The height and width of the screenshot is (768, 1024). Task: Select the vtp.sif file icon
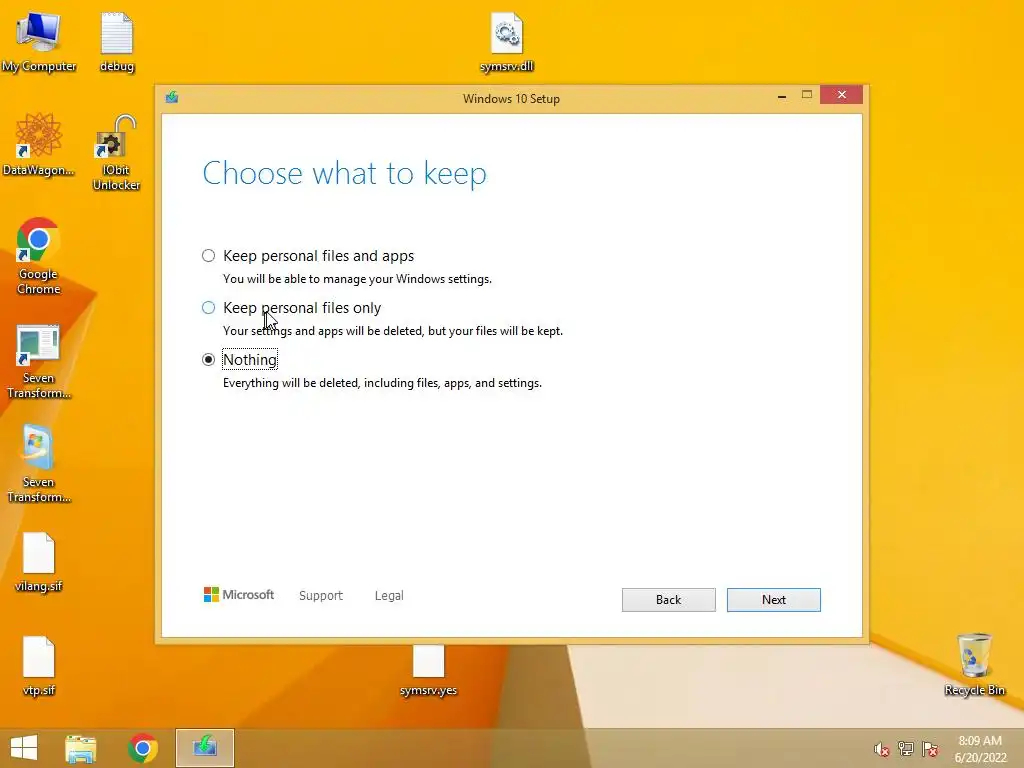[39, 666]
